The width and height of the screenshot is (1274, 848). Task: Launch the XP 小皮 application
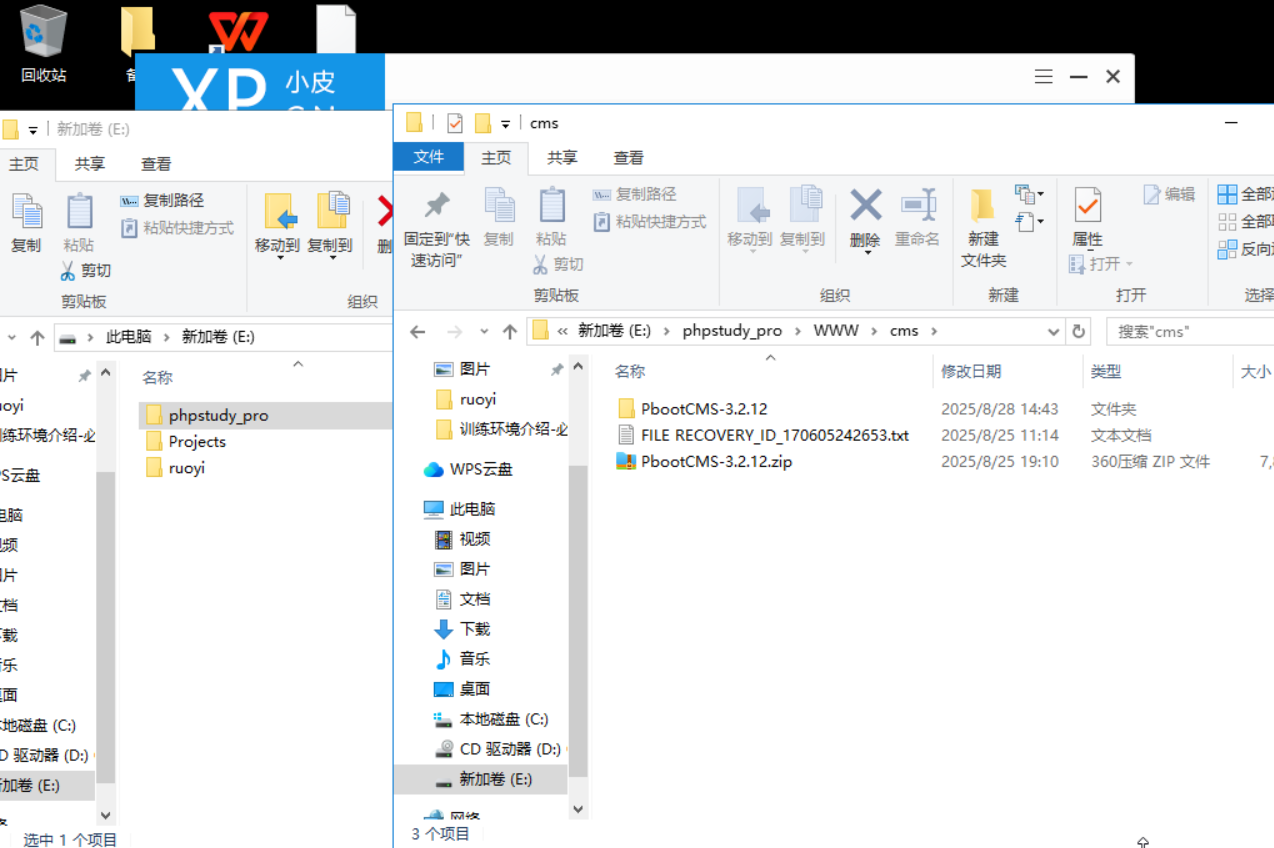(x=260, y=85)
